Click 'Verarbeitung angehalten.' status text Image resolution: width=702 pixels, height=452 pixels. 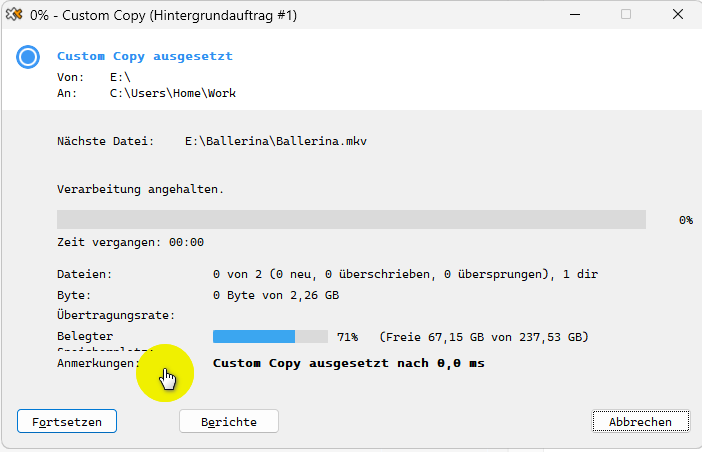click(140, 189)
